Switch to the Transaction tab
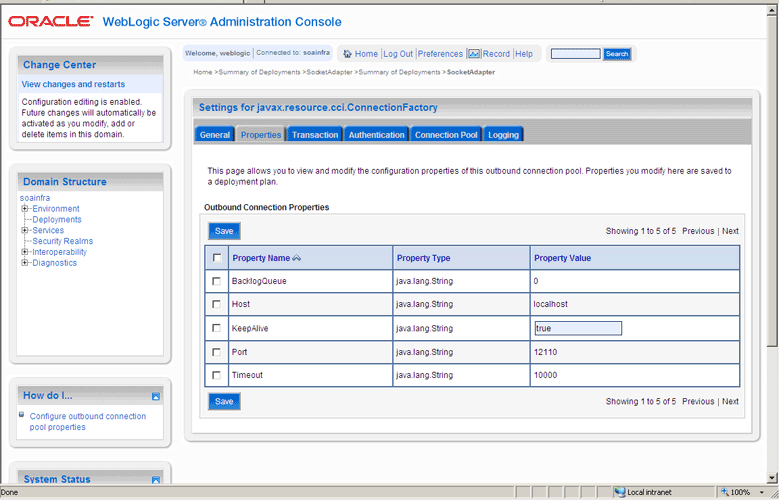The image size is (779, 500). pos(315,135)
